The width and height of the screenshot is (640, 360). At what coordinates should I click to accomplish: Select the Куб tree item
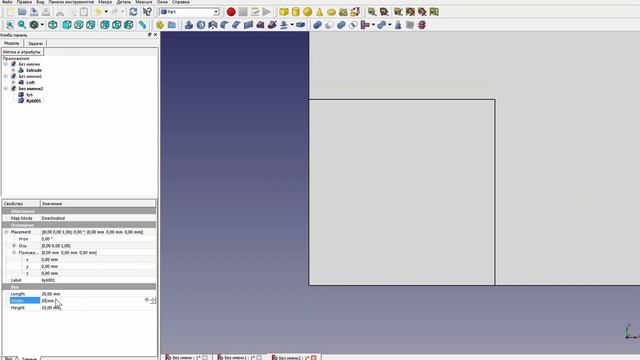tap(29, 95)
